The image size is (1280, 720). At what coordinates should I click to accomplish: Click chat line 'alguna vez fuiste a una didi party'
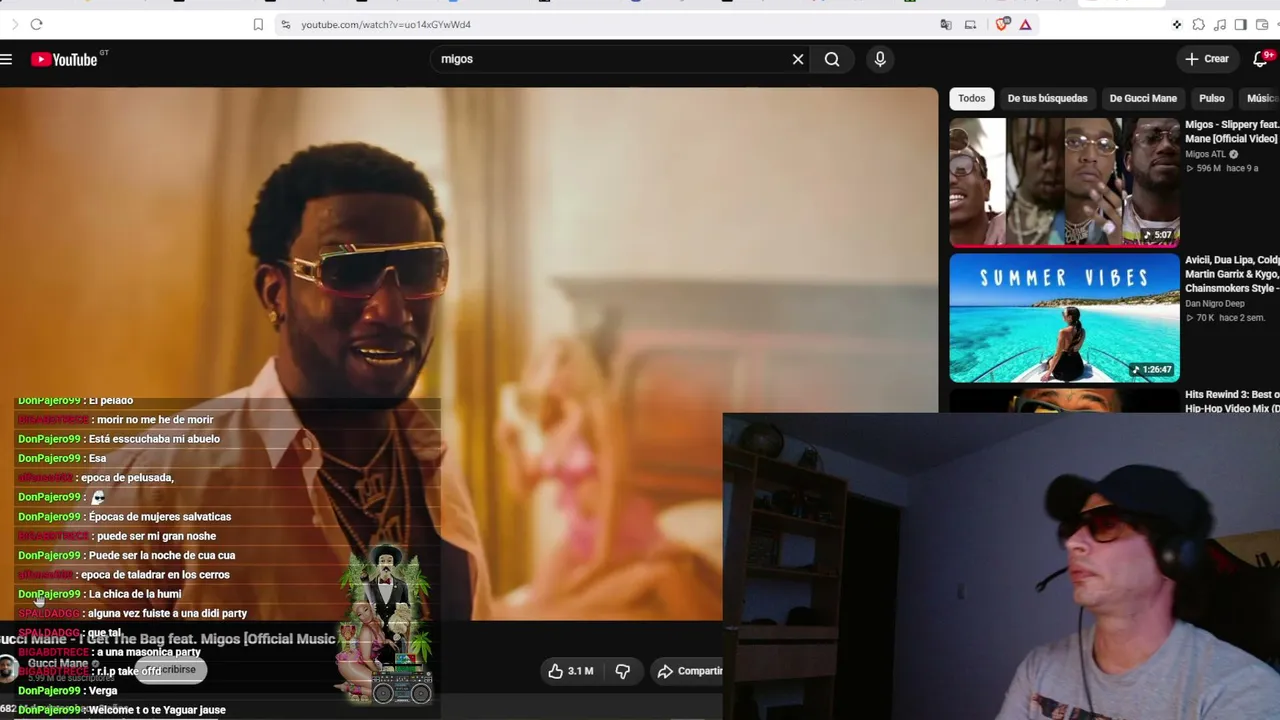(167, 614)
